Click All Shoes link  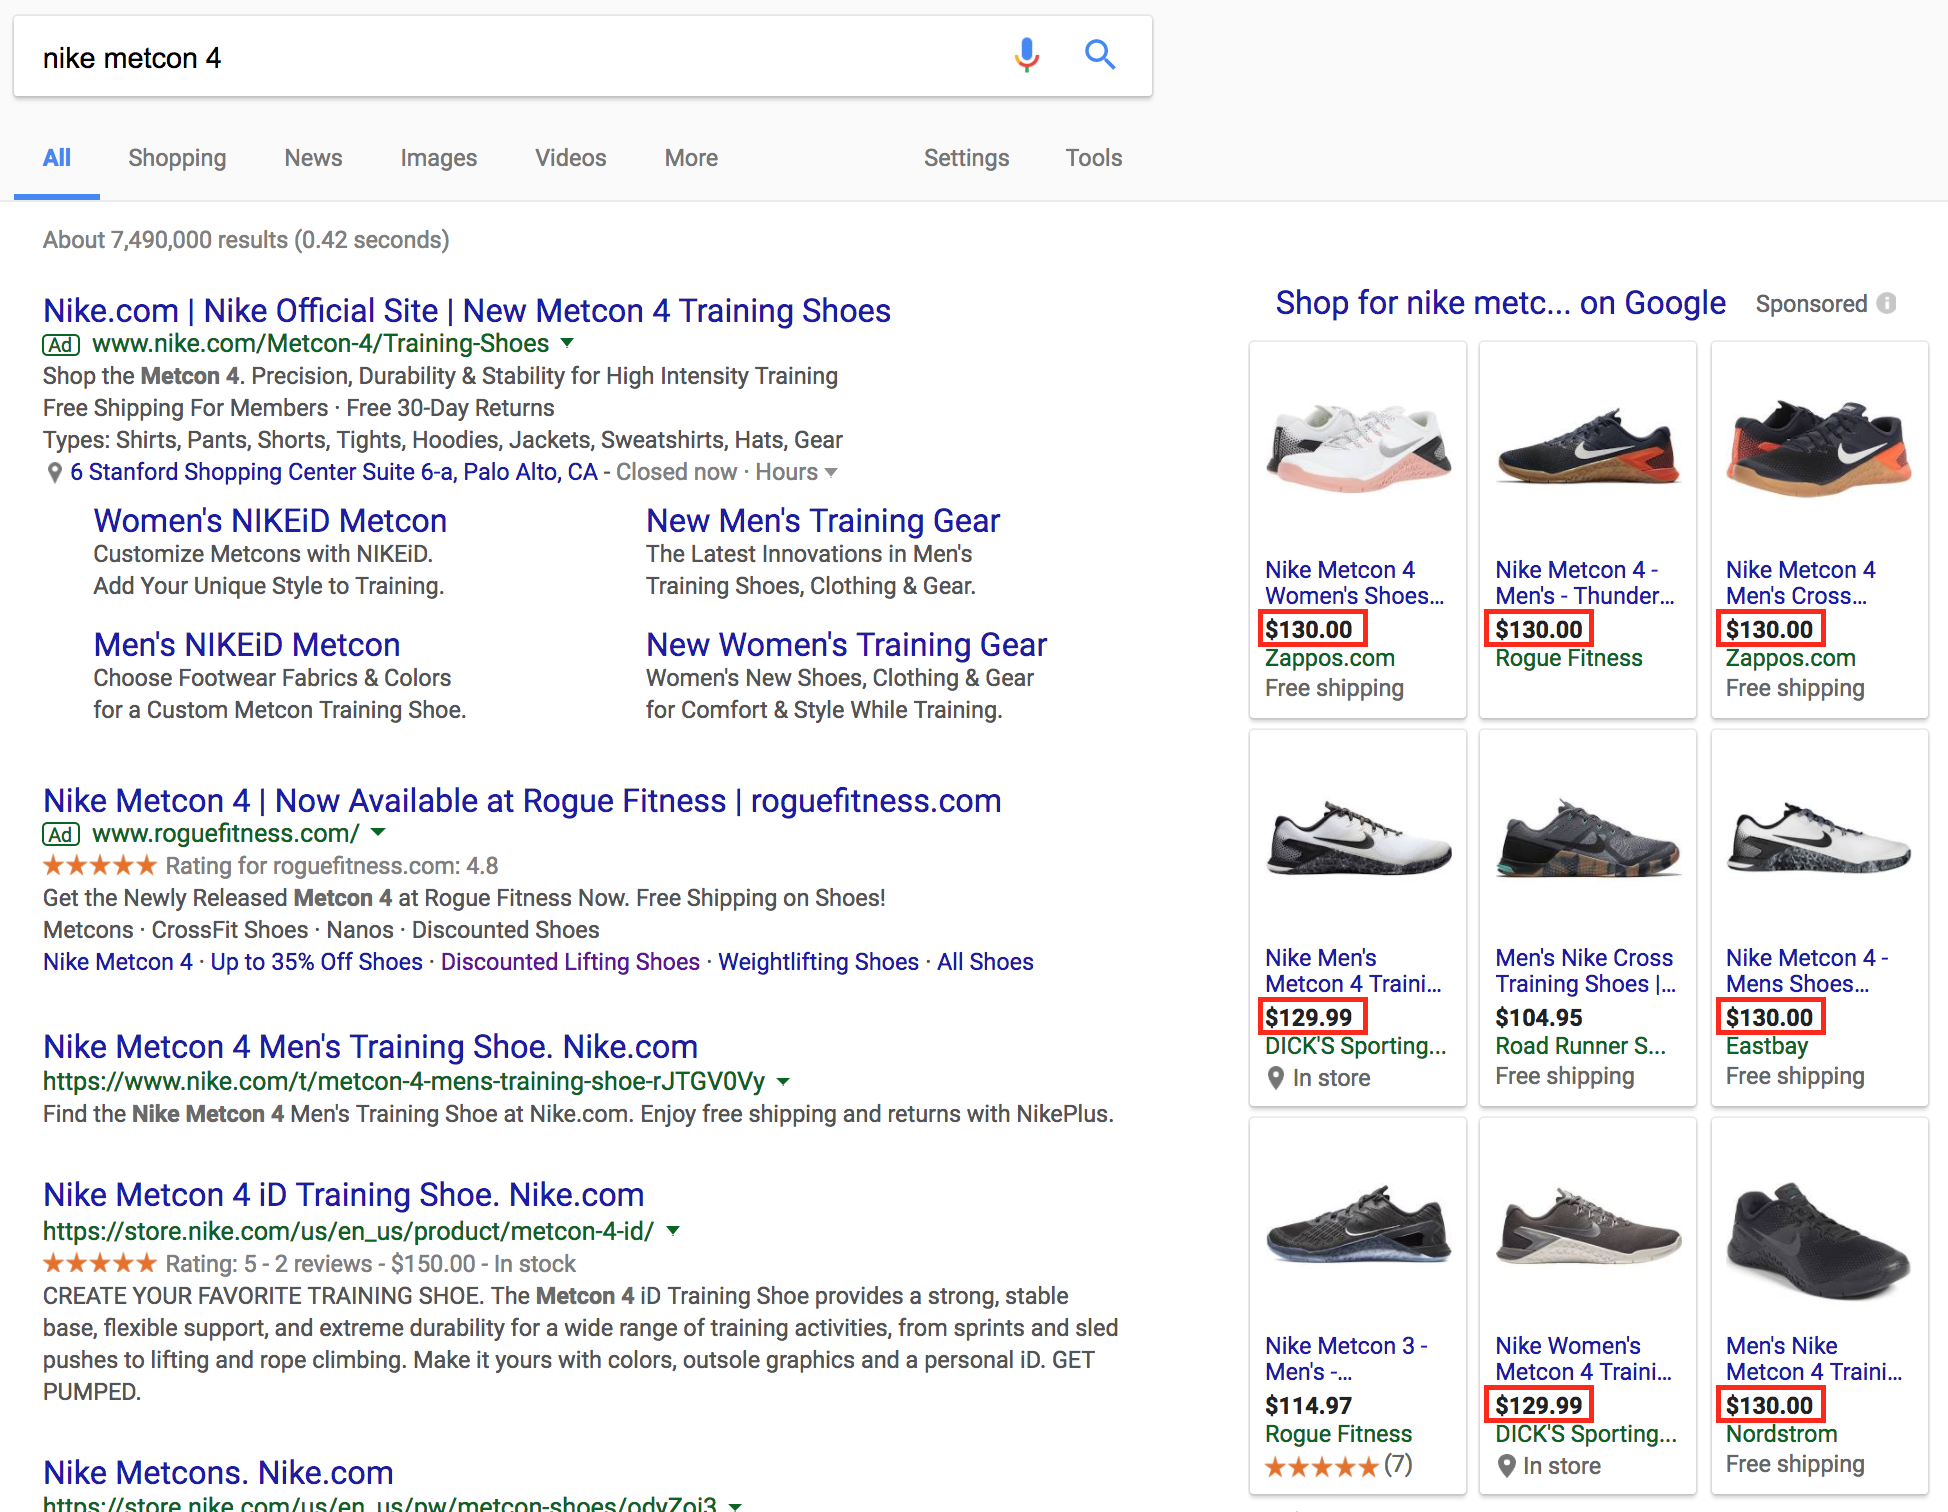coord(985,962)
